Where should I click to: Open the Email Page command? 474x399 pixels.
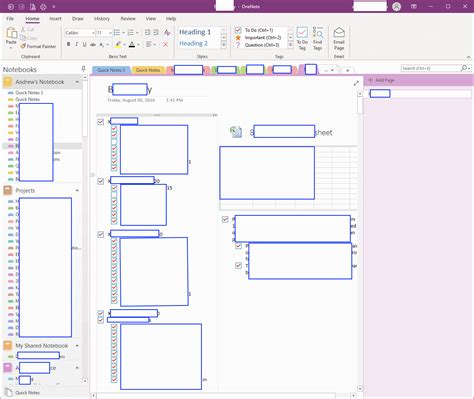pos(339,39)
